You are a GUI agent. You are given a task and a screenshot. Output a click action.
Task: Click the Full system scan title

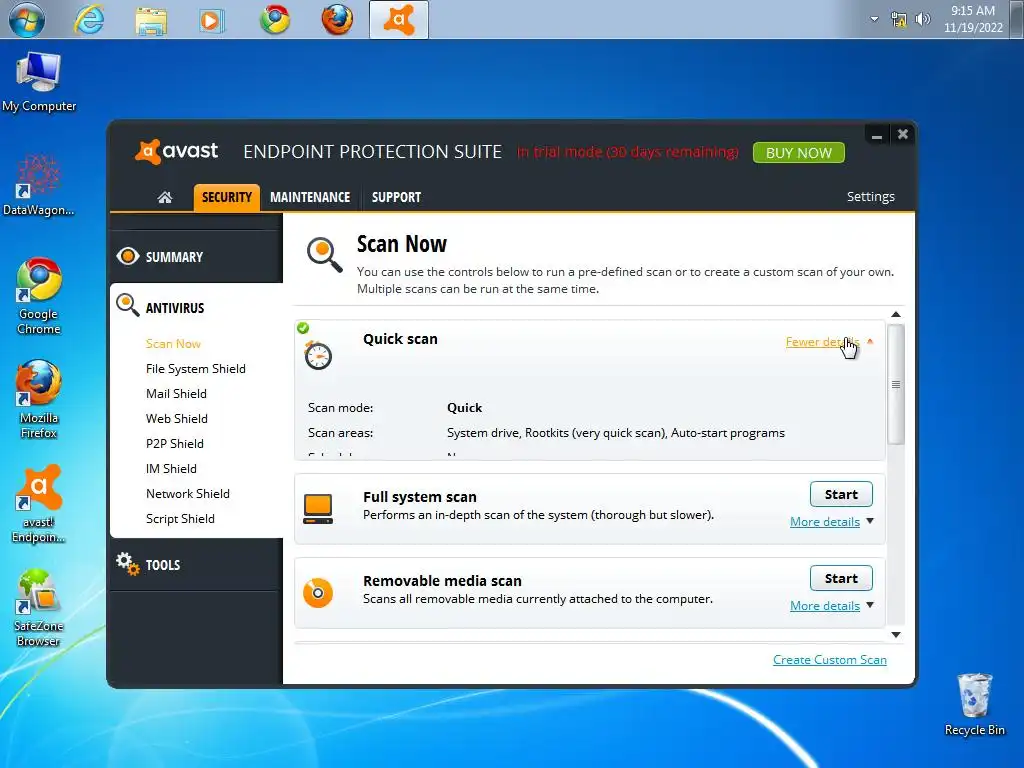click(420, 497)
